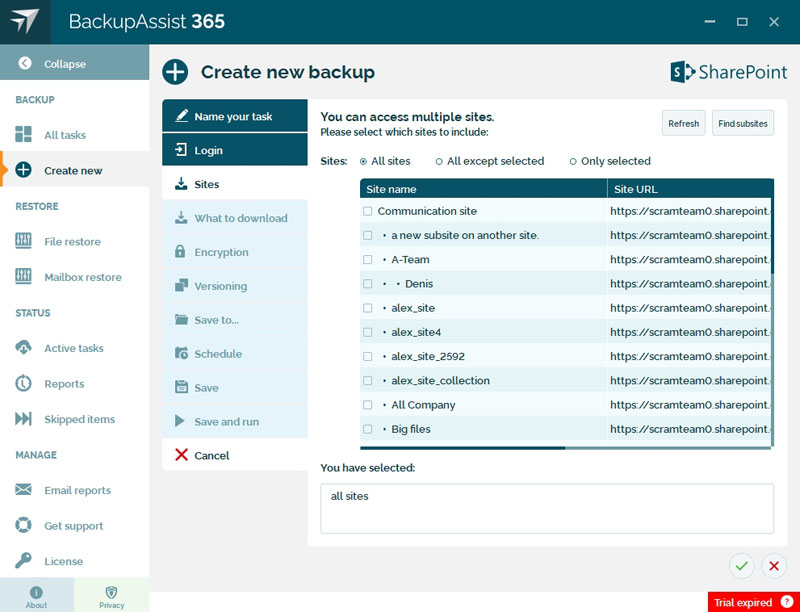
Task: Click the Sites step download icon
Action: pos(181,184)
